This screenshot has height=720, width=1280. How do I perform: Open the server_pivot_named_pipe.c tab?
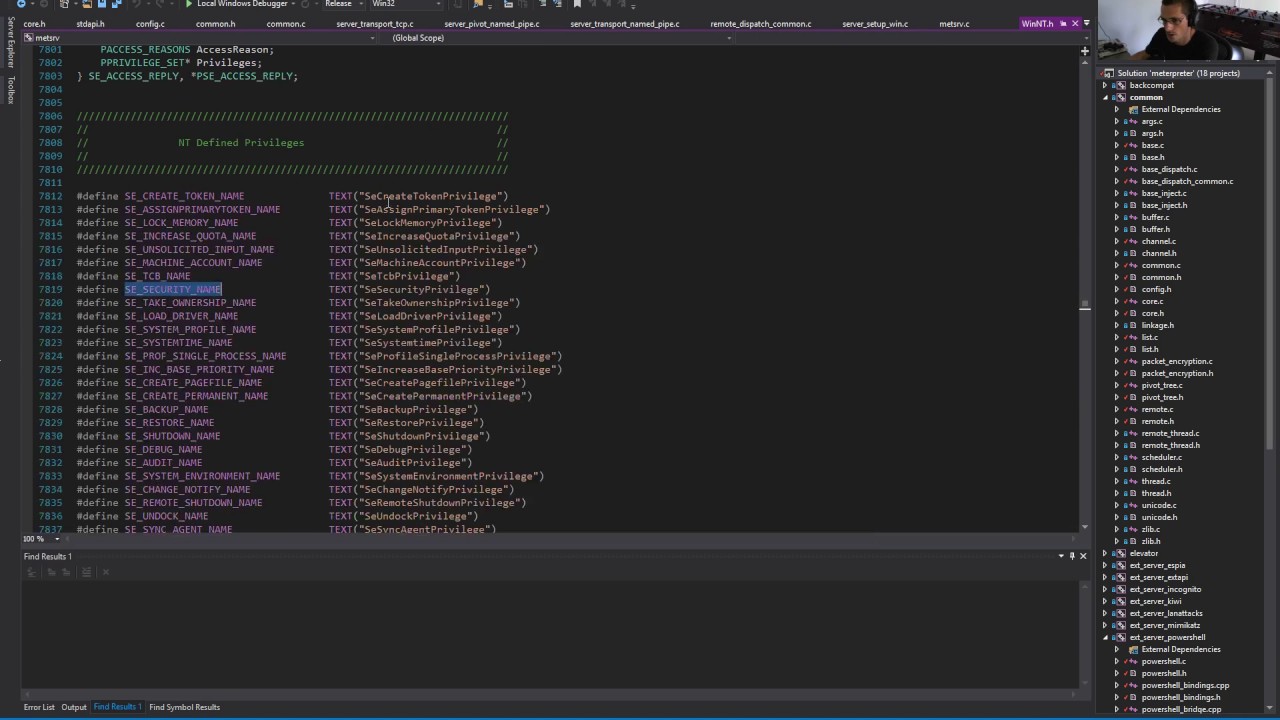tap(492, 24)
